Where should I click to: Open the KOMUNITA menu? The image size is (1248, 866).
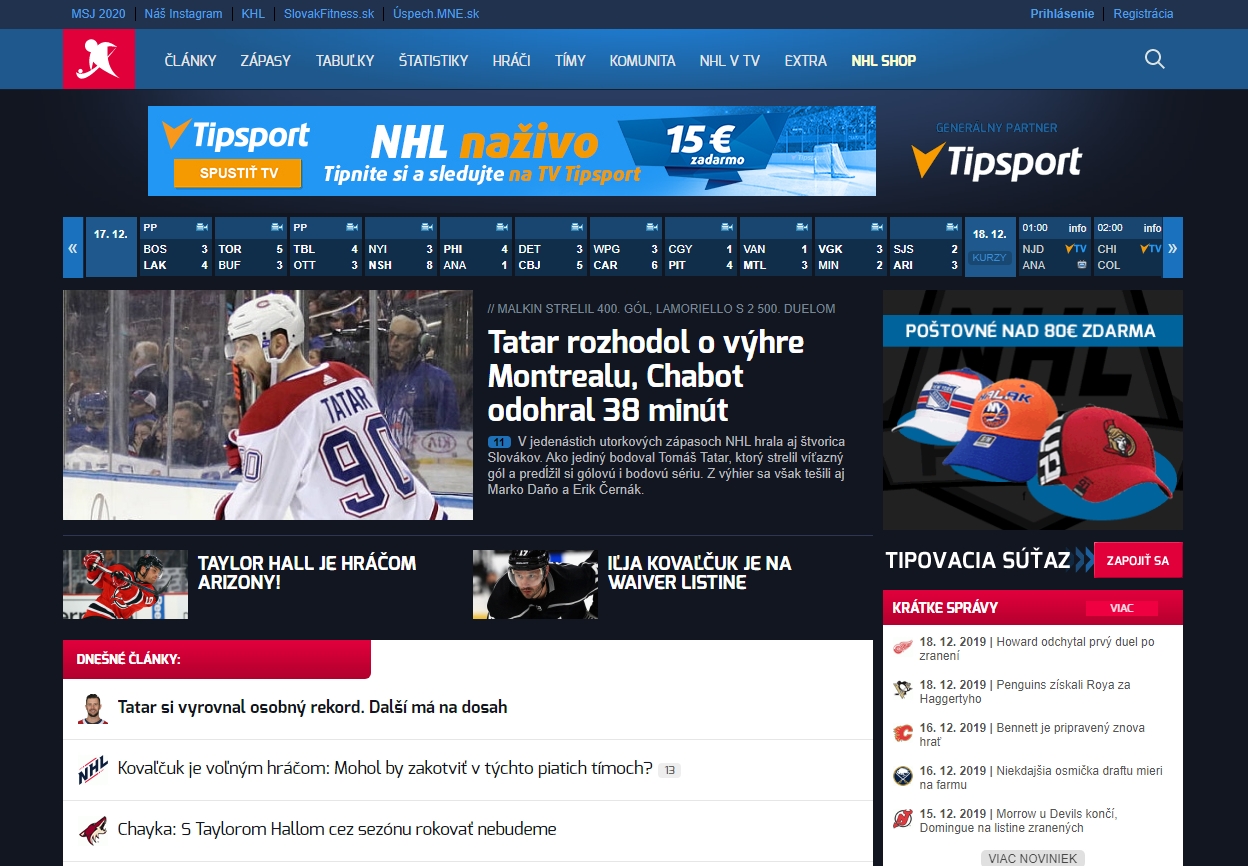[642, 60]
